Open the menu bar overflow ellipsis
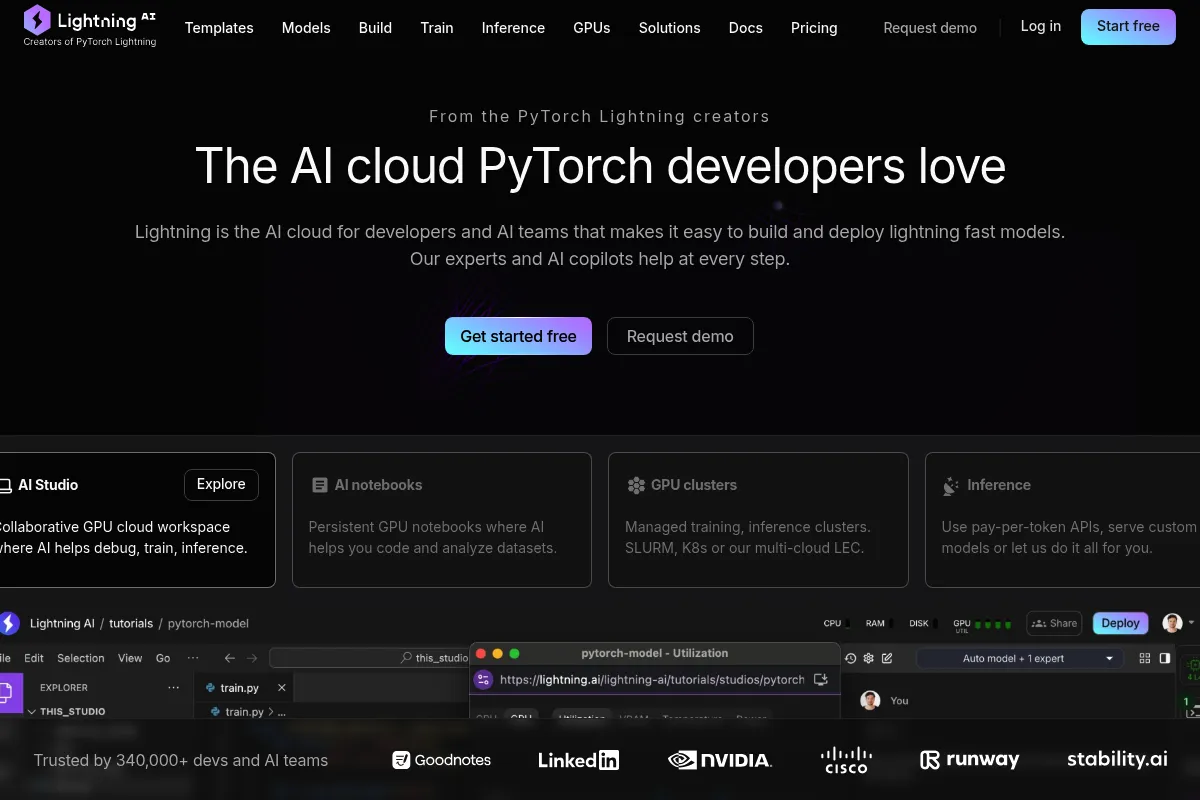Image resolution: width=1200 pixels, height=800 pixels. (193, 658)
